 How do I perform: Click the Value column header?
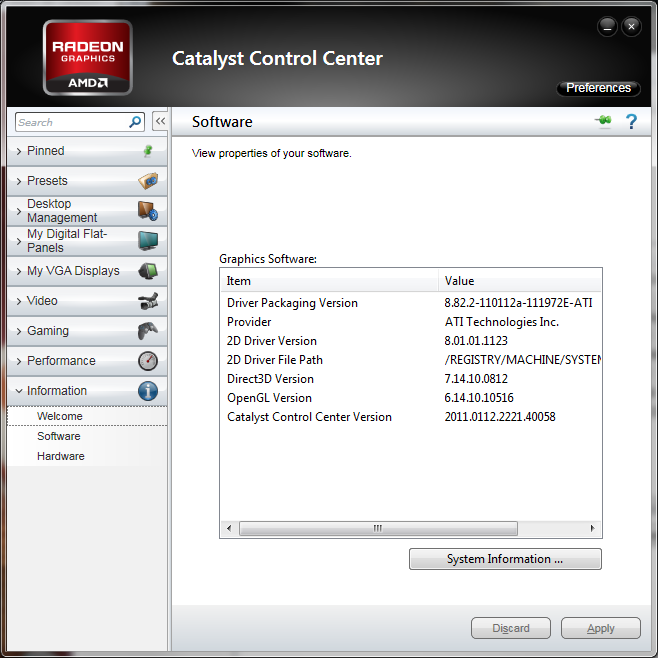(x=520, y=281)
